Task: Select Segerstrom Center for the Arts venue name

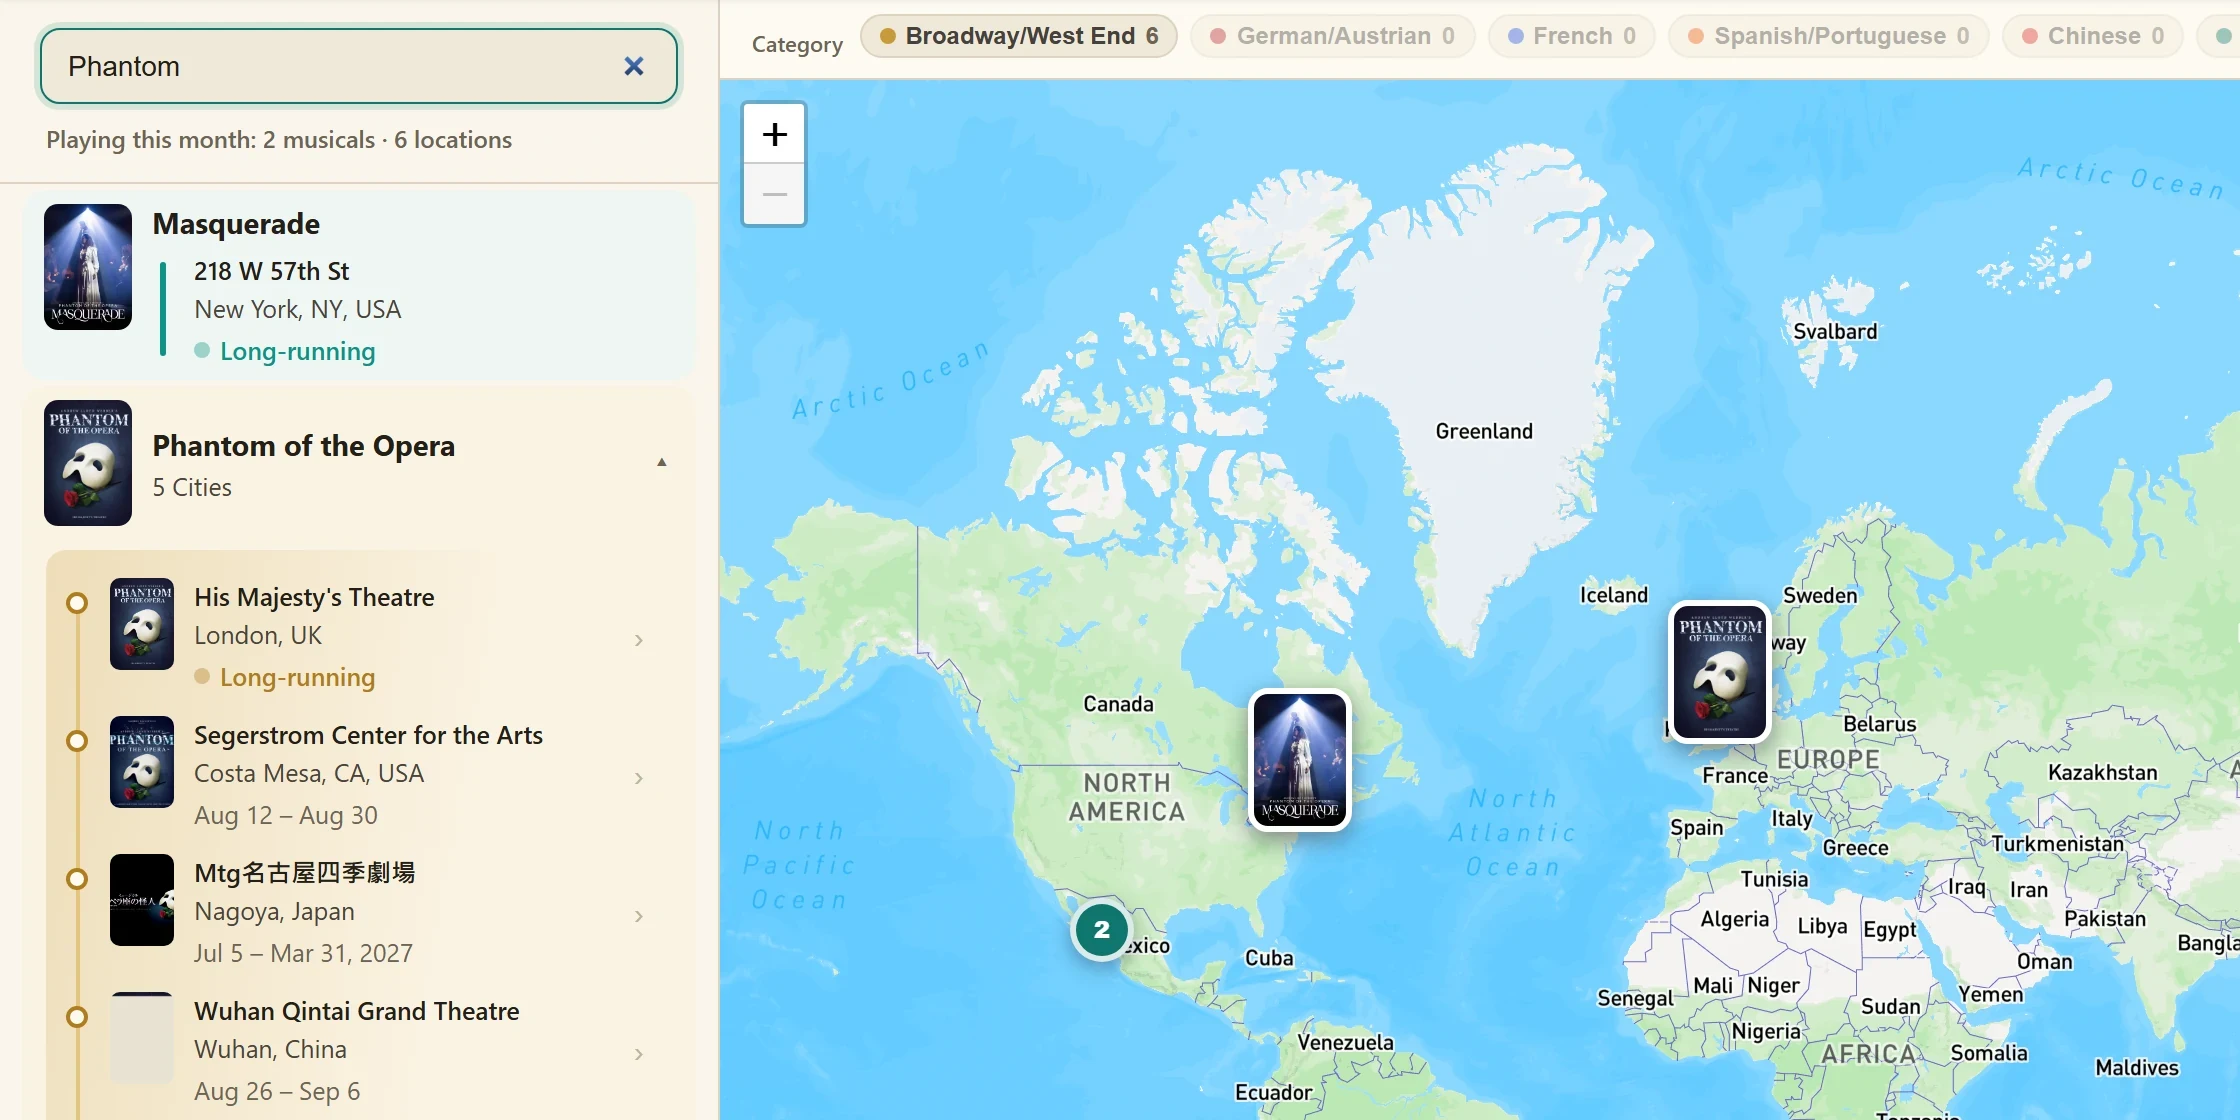Action: (x=368, y=735)
